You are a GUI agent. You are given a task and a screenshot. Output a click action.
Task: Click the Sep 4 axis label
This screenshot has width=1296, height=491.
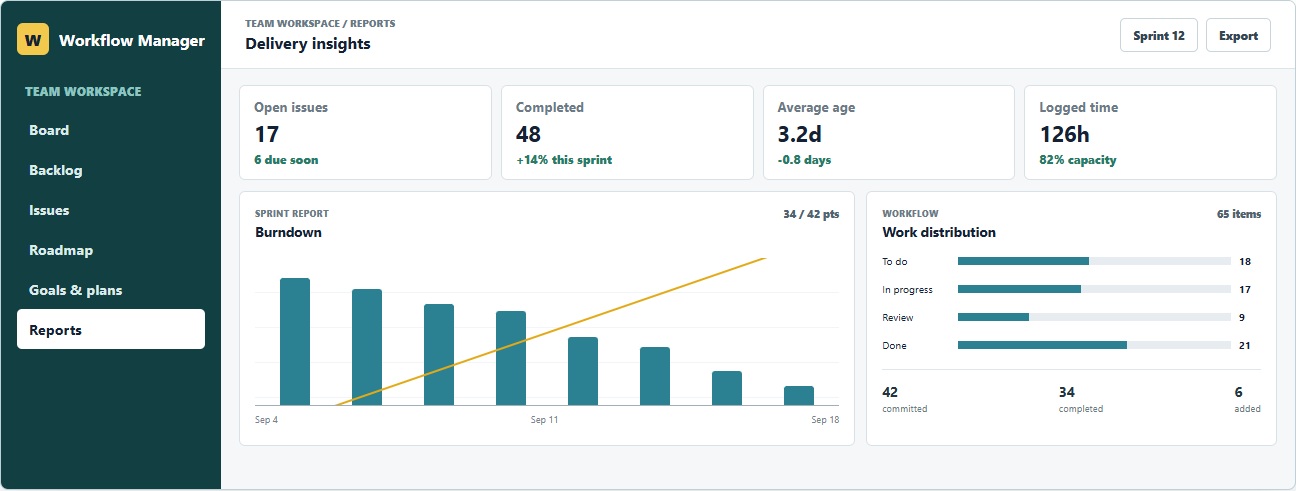pos(266,420)
